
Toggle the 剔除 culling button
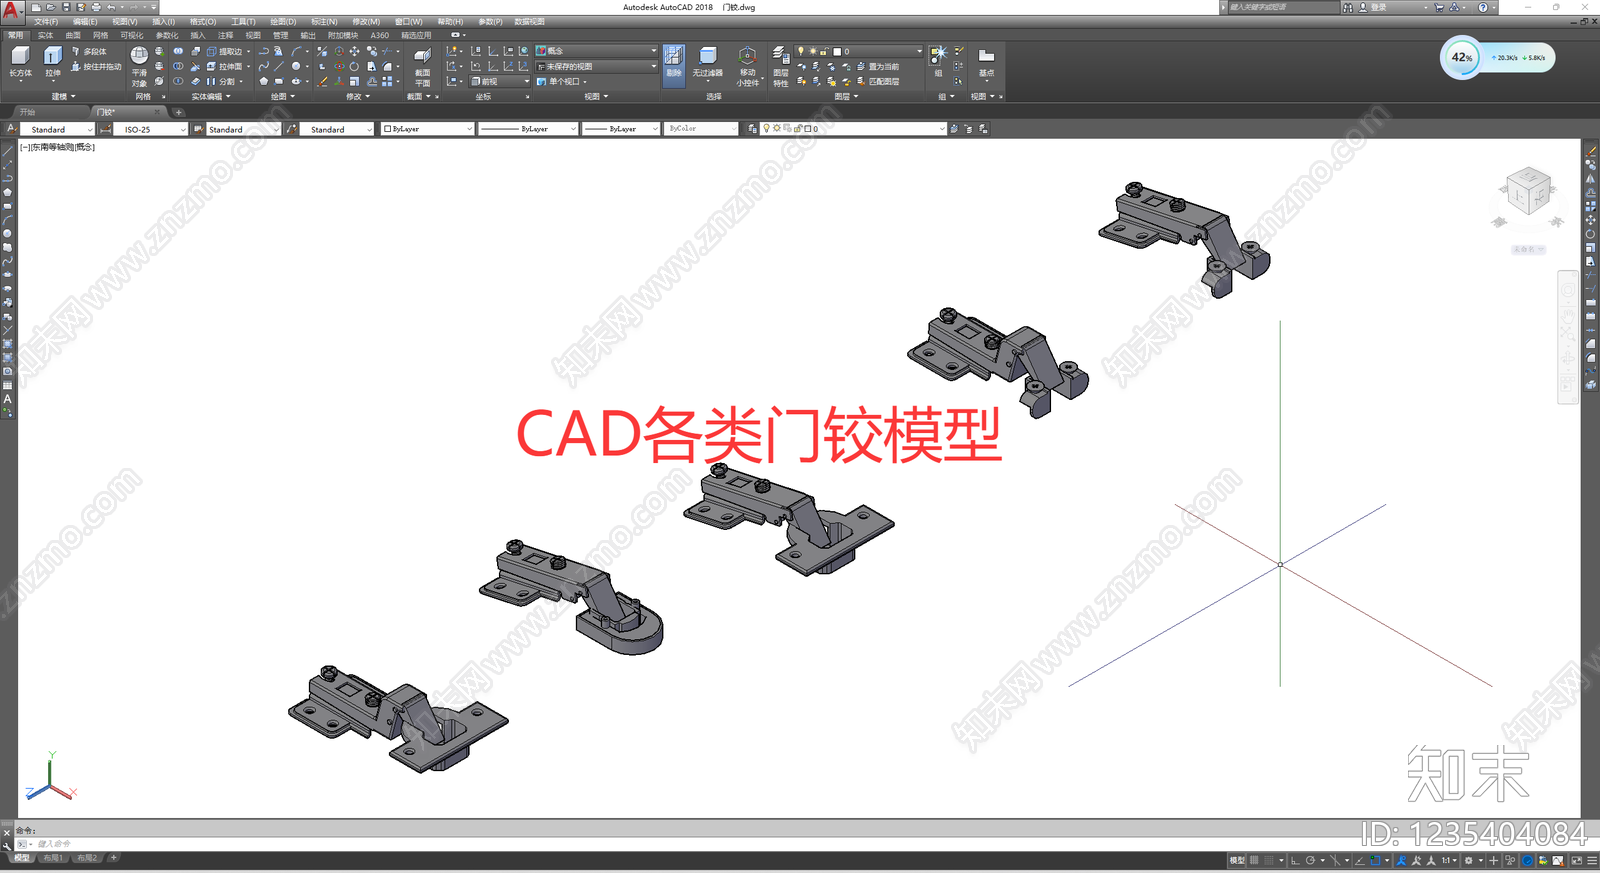pos(674,66)
